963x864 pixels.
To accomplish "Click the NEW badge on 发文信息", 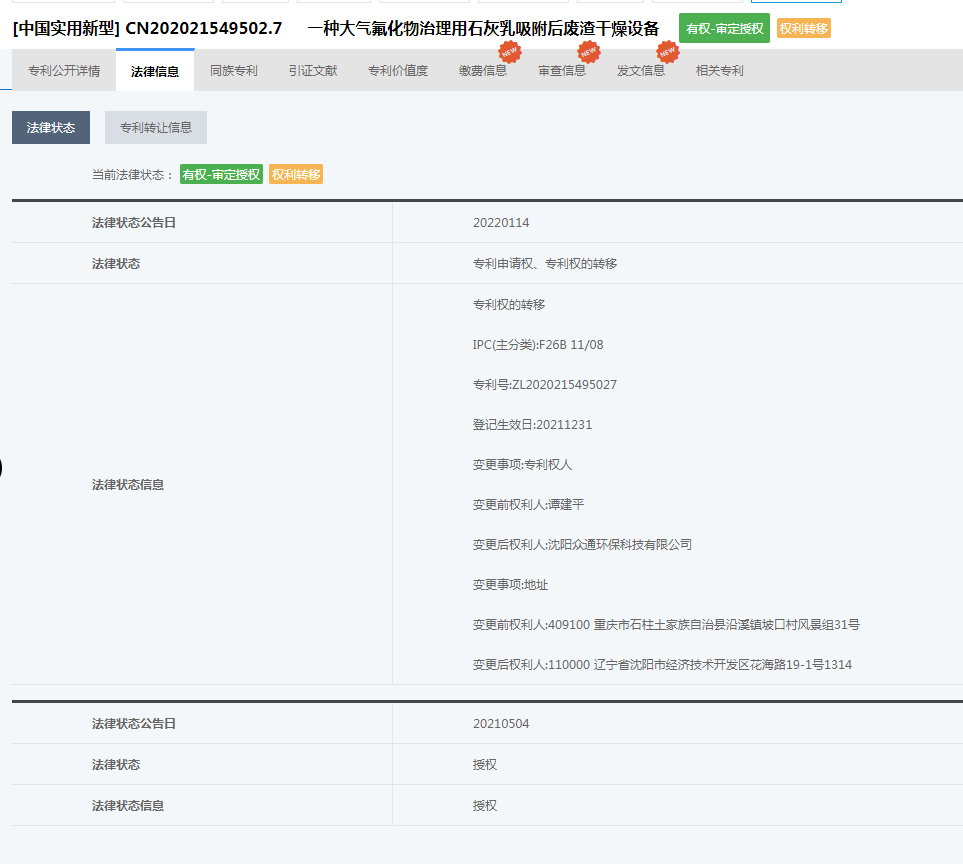I will pos(667,51).
